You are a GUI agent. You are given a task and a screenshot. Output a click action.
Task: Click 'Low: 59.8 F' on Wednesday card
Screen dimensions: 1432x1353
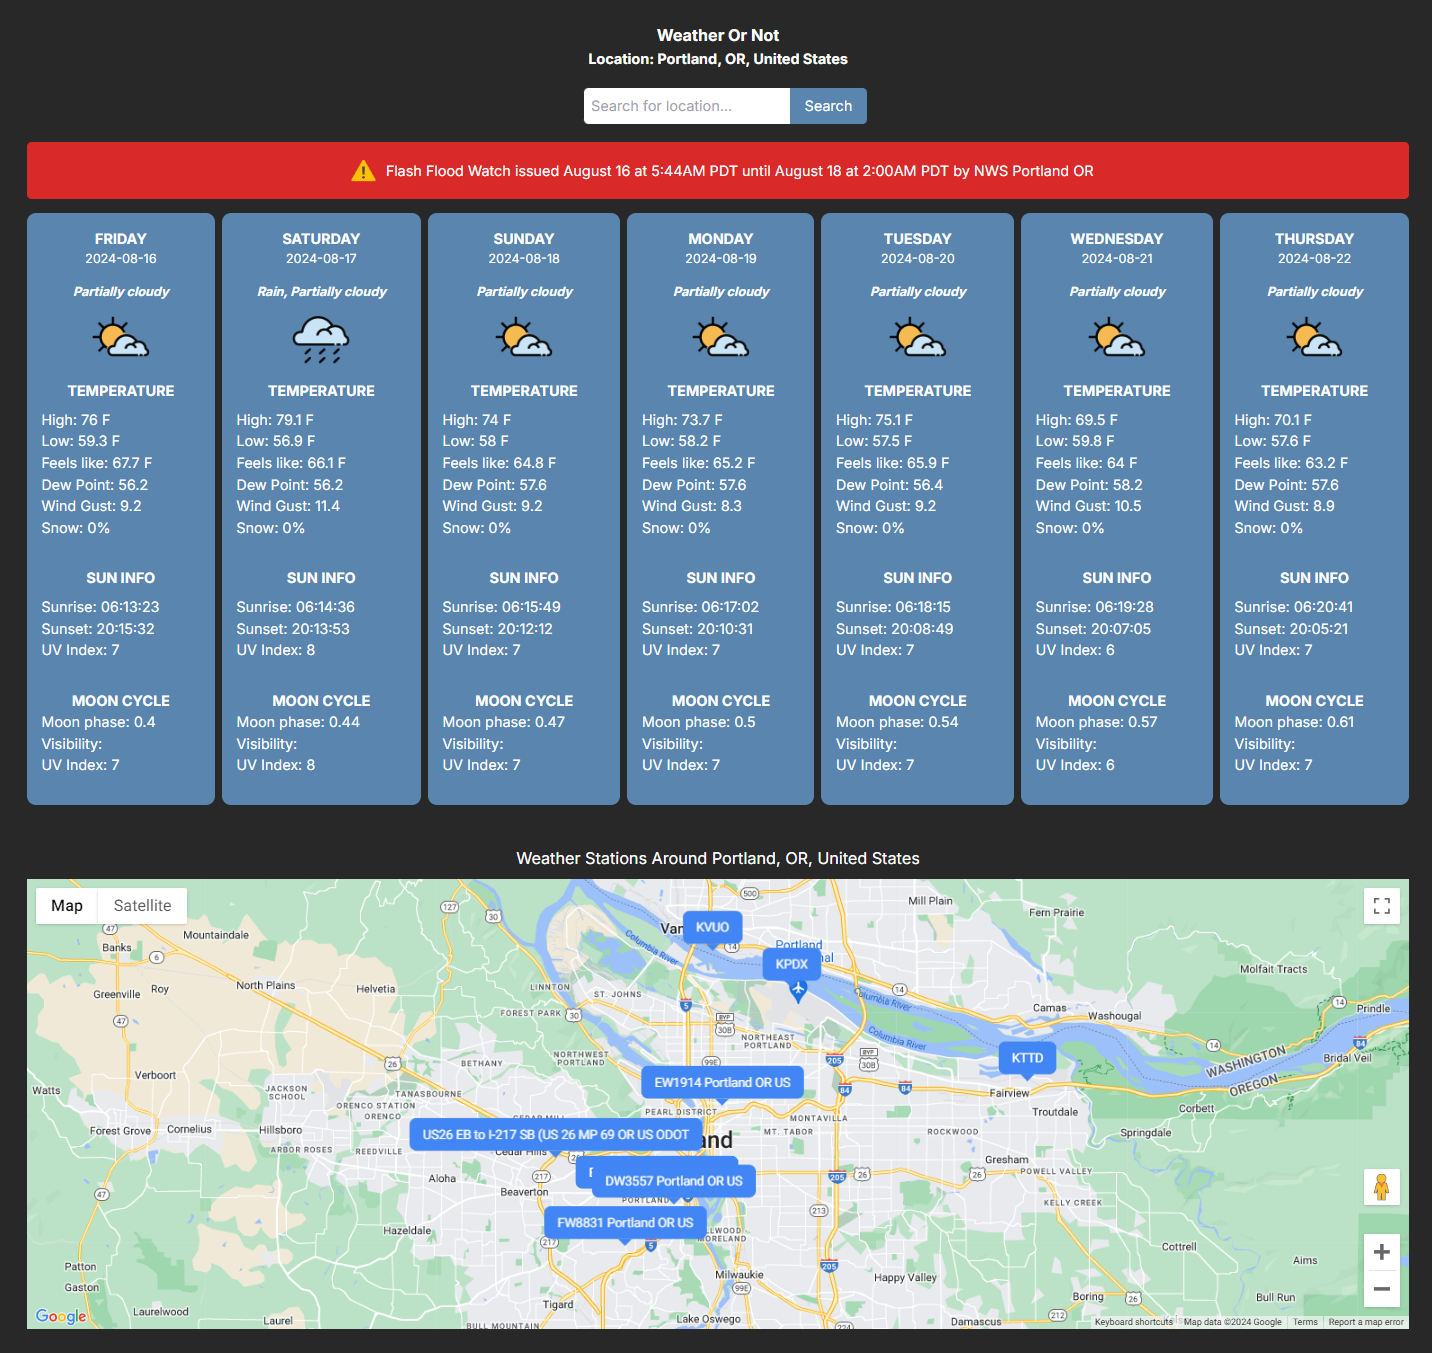point(1075,441)
